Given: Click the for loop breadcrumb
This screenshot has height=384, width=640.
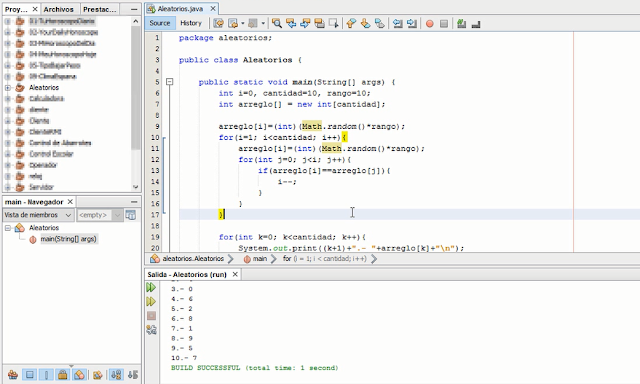Looking at the screenshot, I should (x=324, y=258).
